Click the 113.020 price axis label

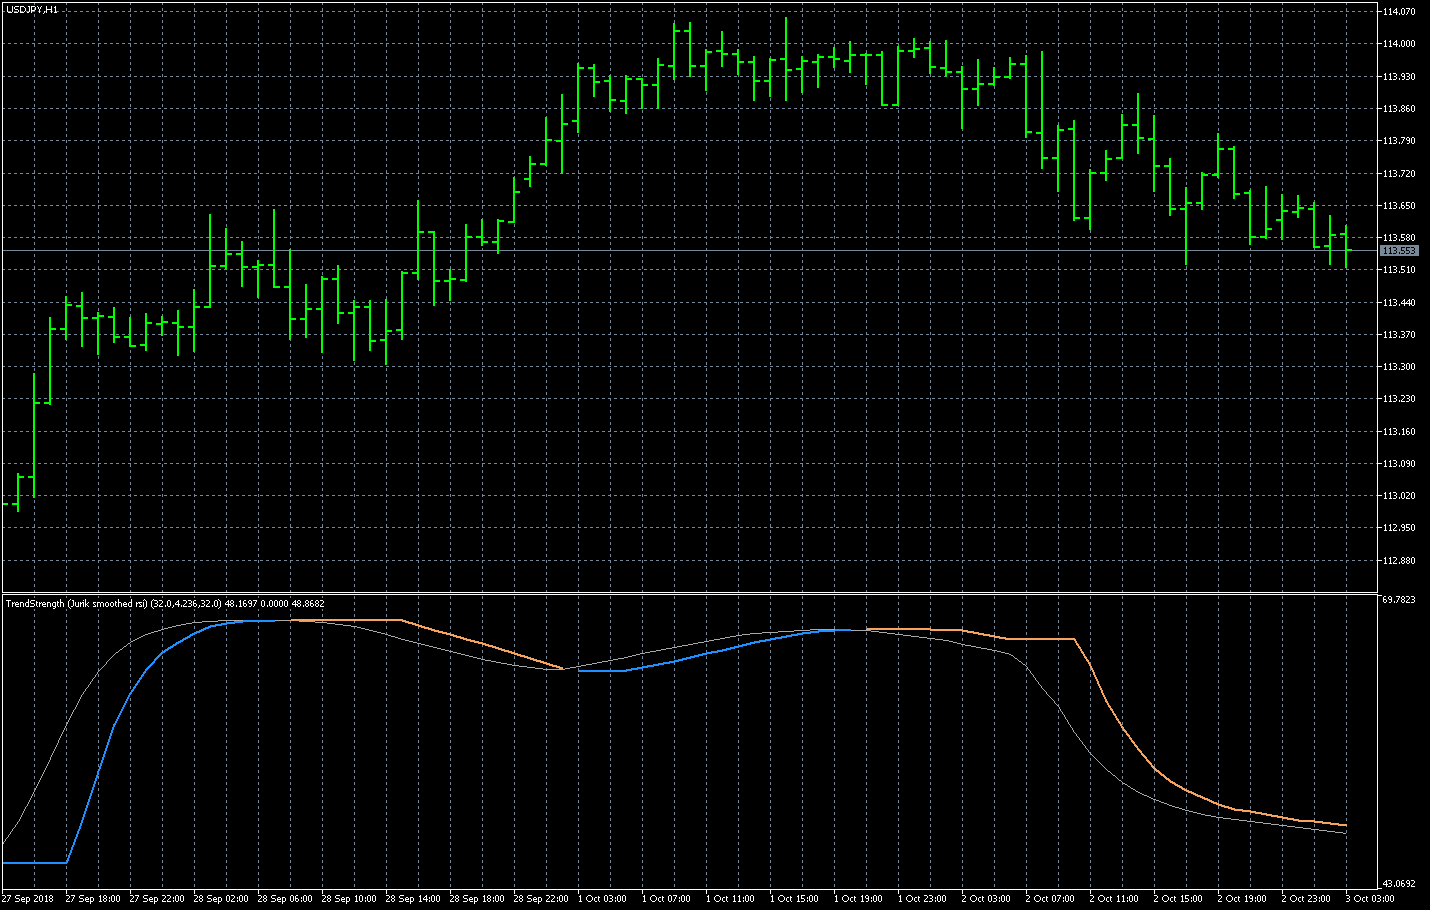tap(1398, 496)
